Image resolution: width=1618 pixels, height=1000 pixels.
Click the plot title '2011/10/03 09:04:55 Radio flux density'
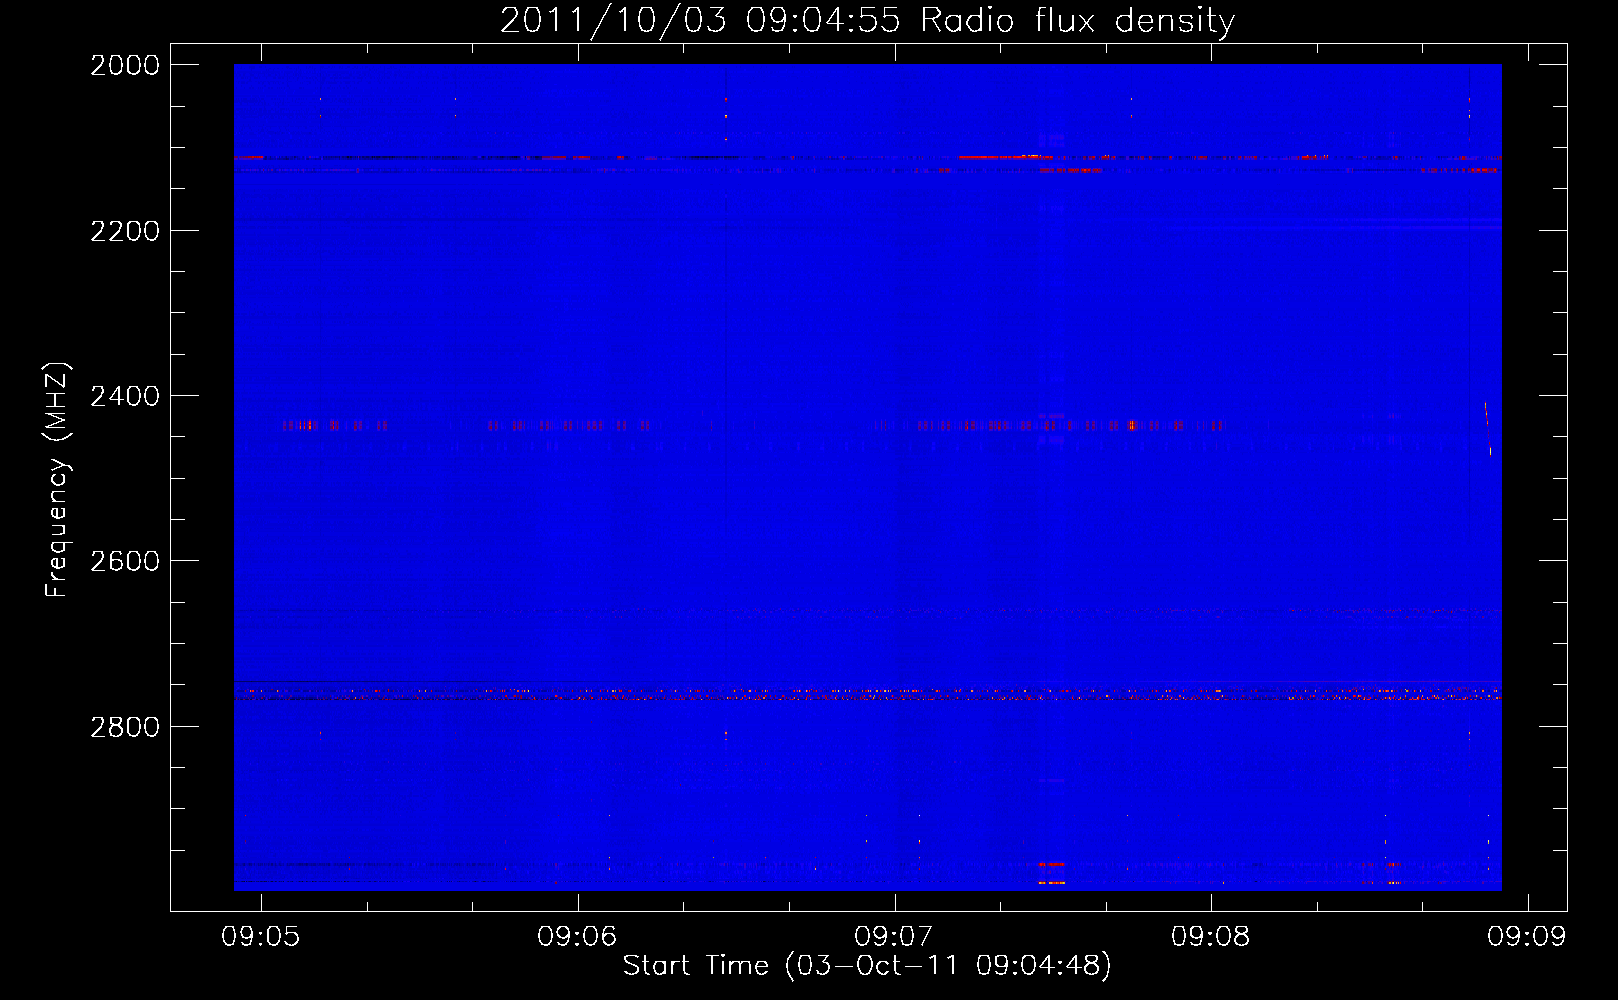867,21
